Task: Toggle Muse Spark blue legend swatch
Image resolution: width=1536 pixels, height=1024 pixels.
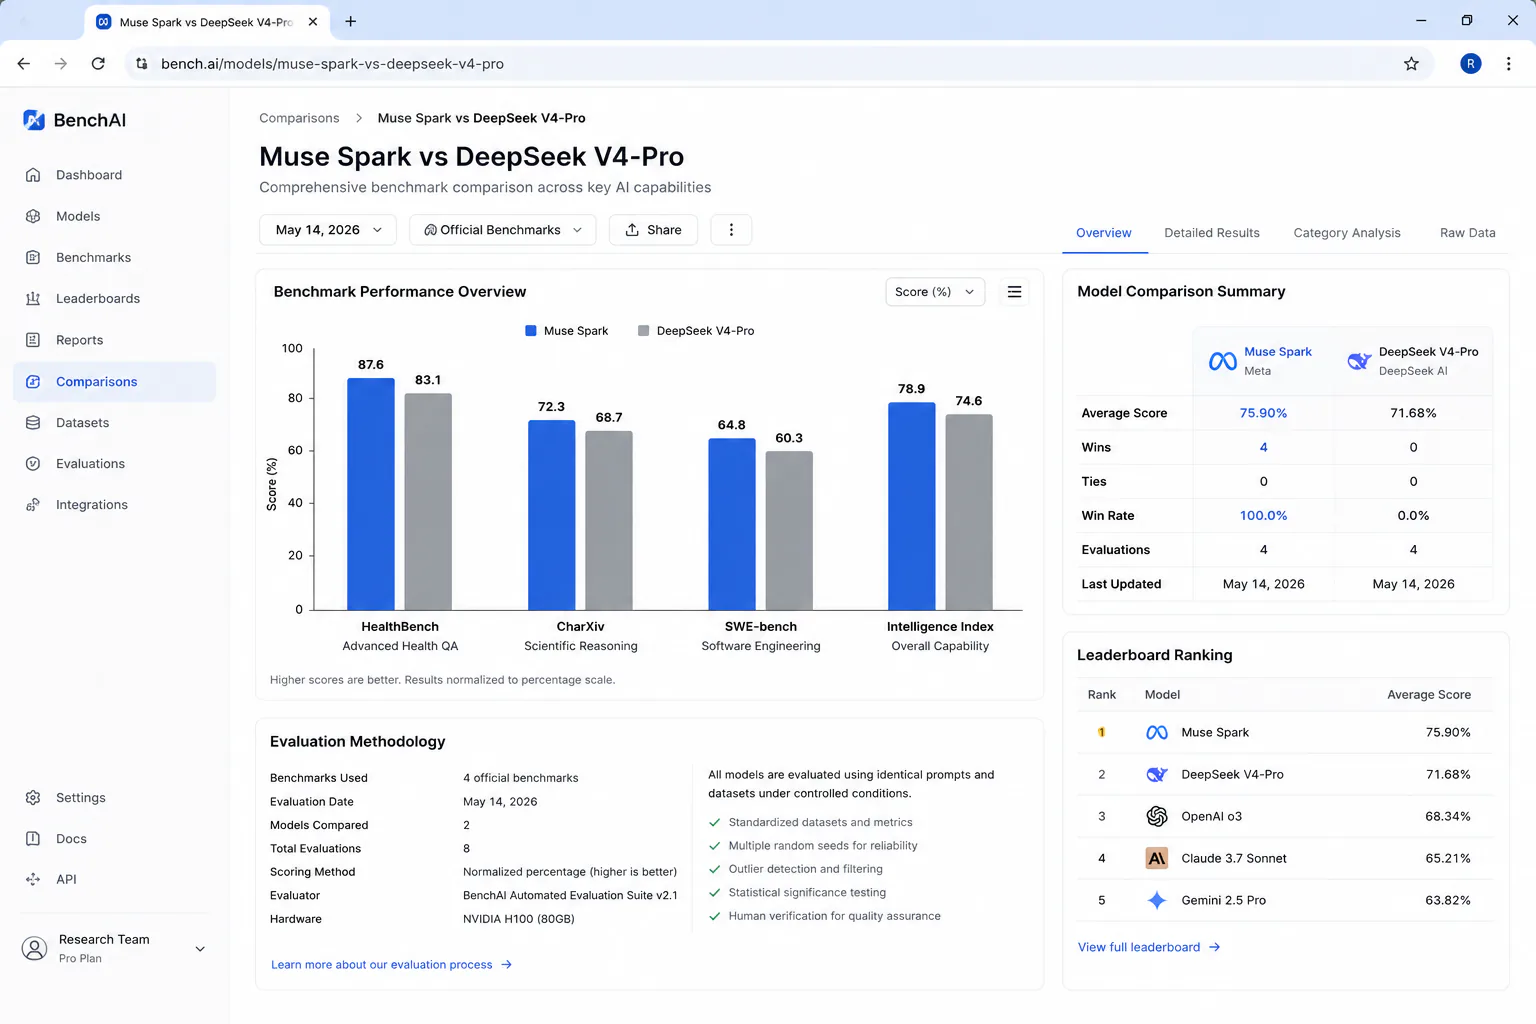Action: coord(531,331)
